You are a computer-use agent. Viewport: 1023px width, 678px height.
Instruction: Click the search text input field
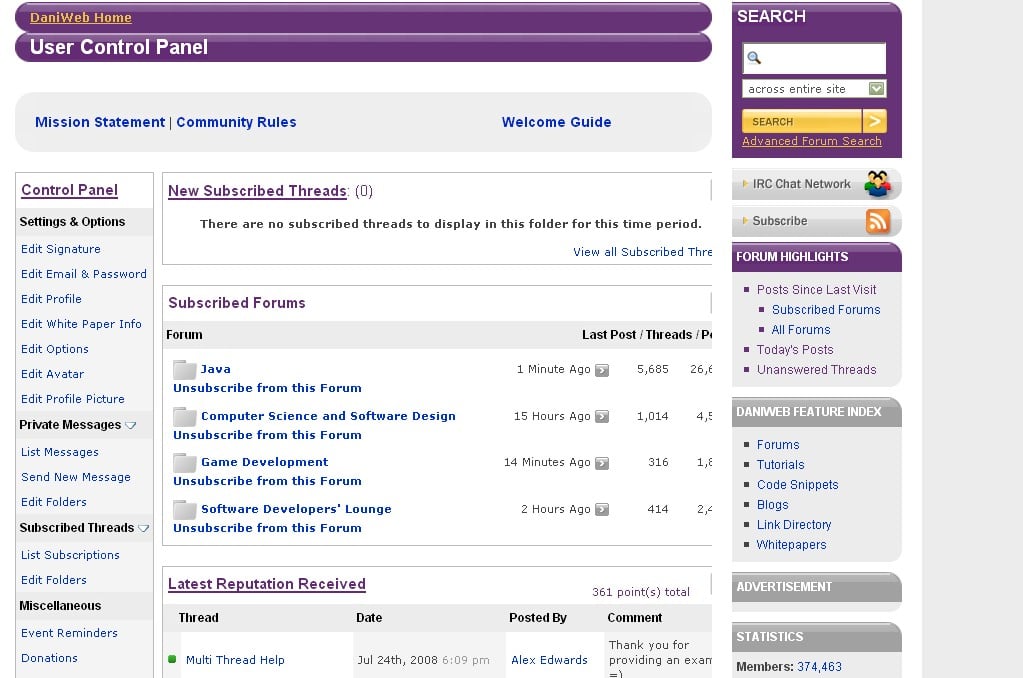pos(814,58)
